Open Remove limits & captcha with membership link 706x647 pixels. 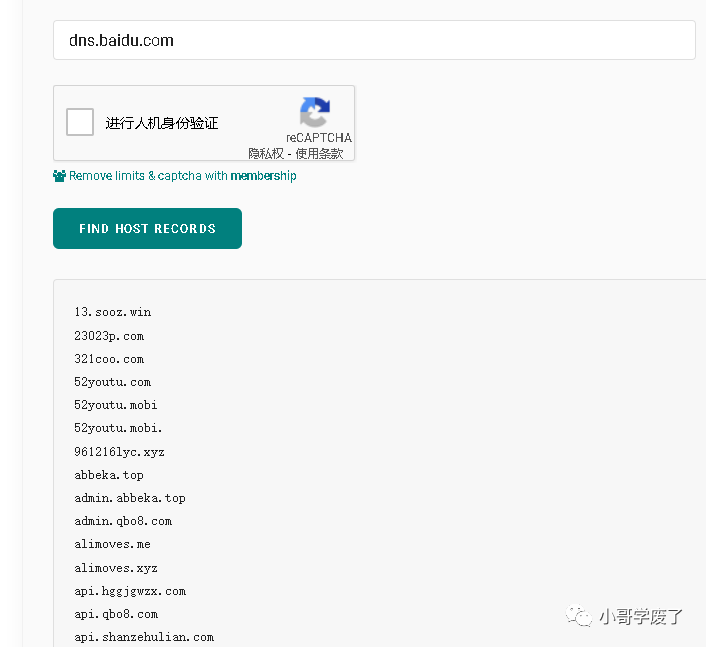pos(182,176)
